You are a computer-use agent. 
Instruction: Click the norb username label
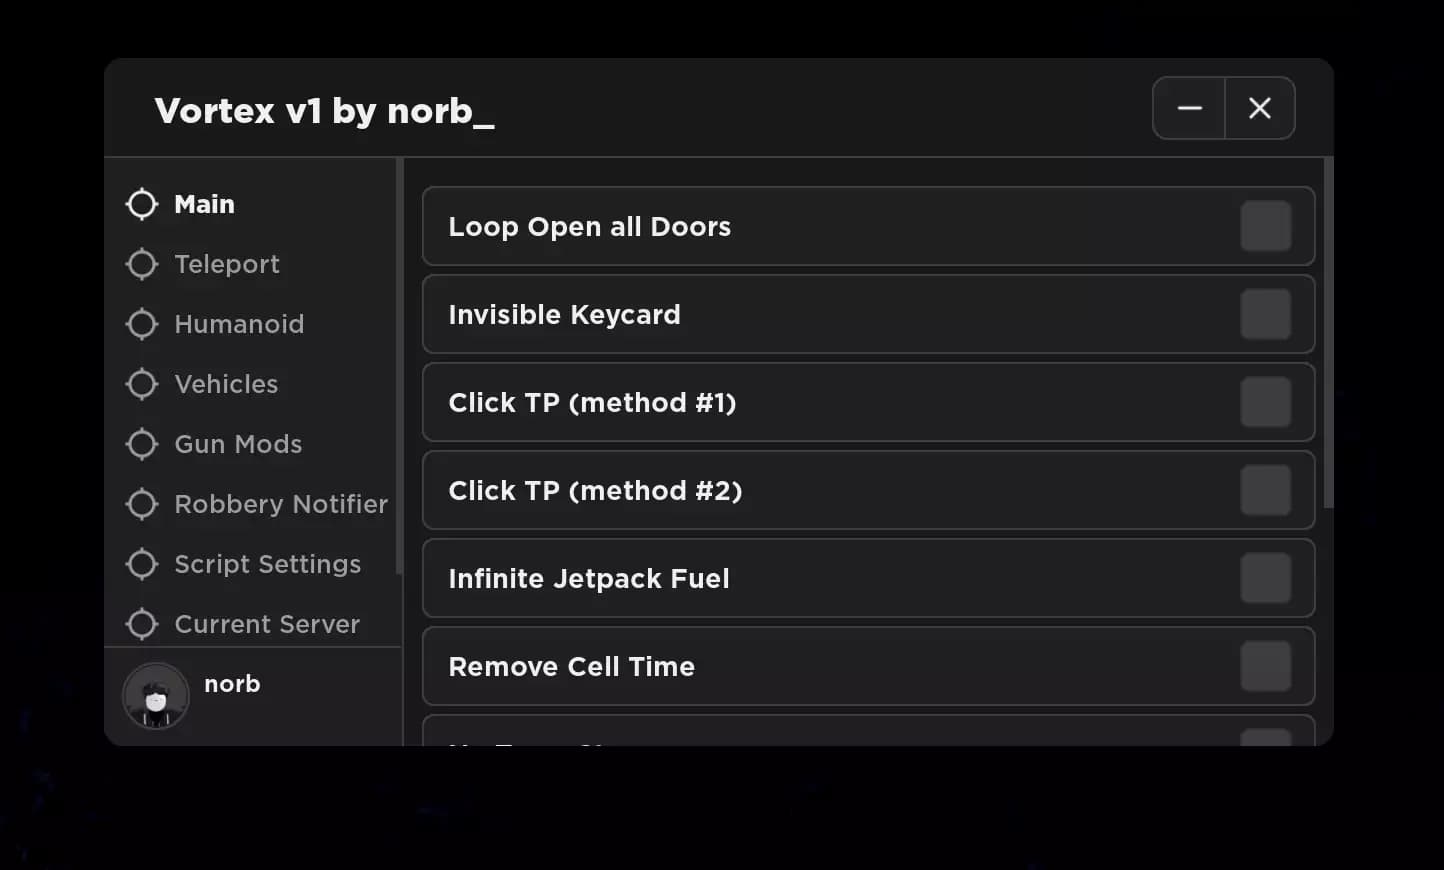[232, 684]
